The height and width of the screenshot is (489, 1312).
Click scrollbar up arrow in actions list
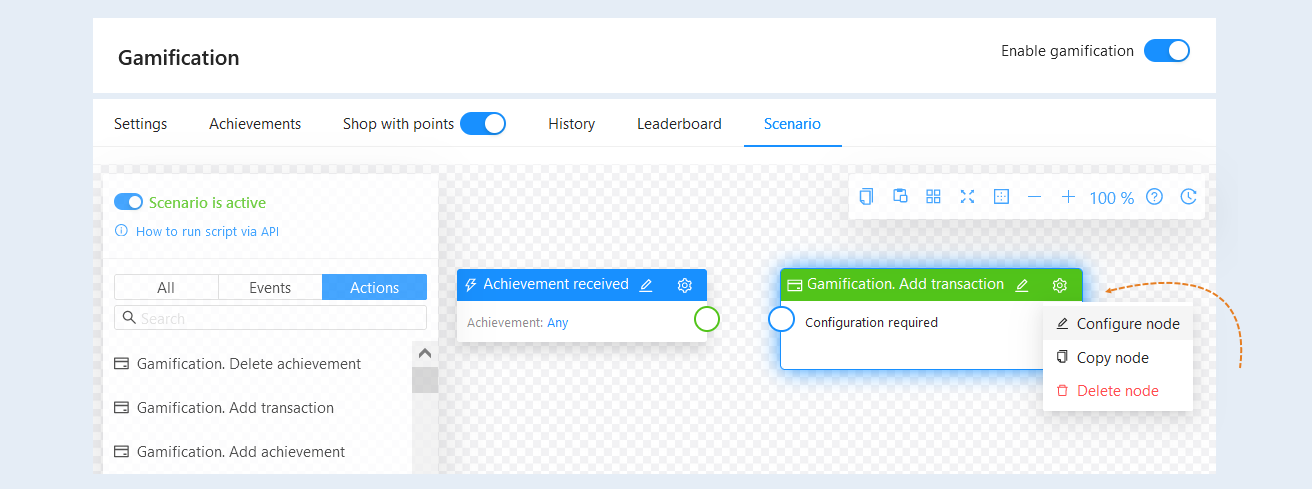(425, 353)
